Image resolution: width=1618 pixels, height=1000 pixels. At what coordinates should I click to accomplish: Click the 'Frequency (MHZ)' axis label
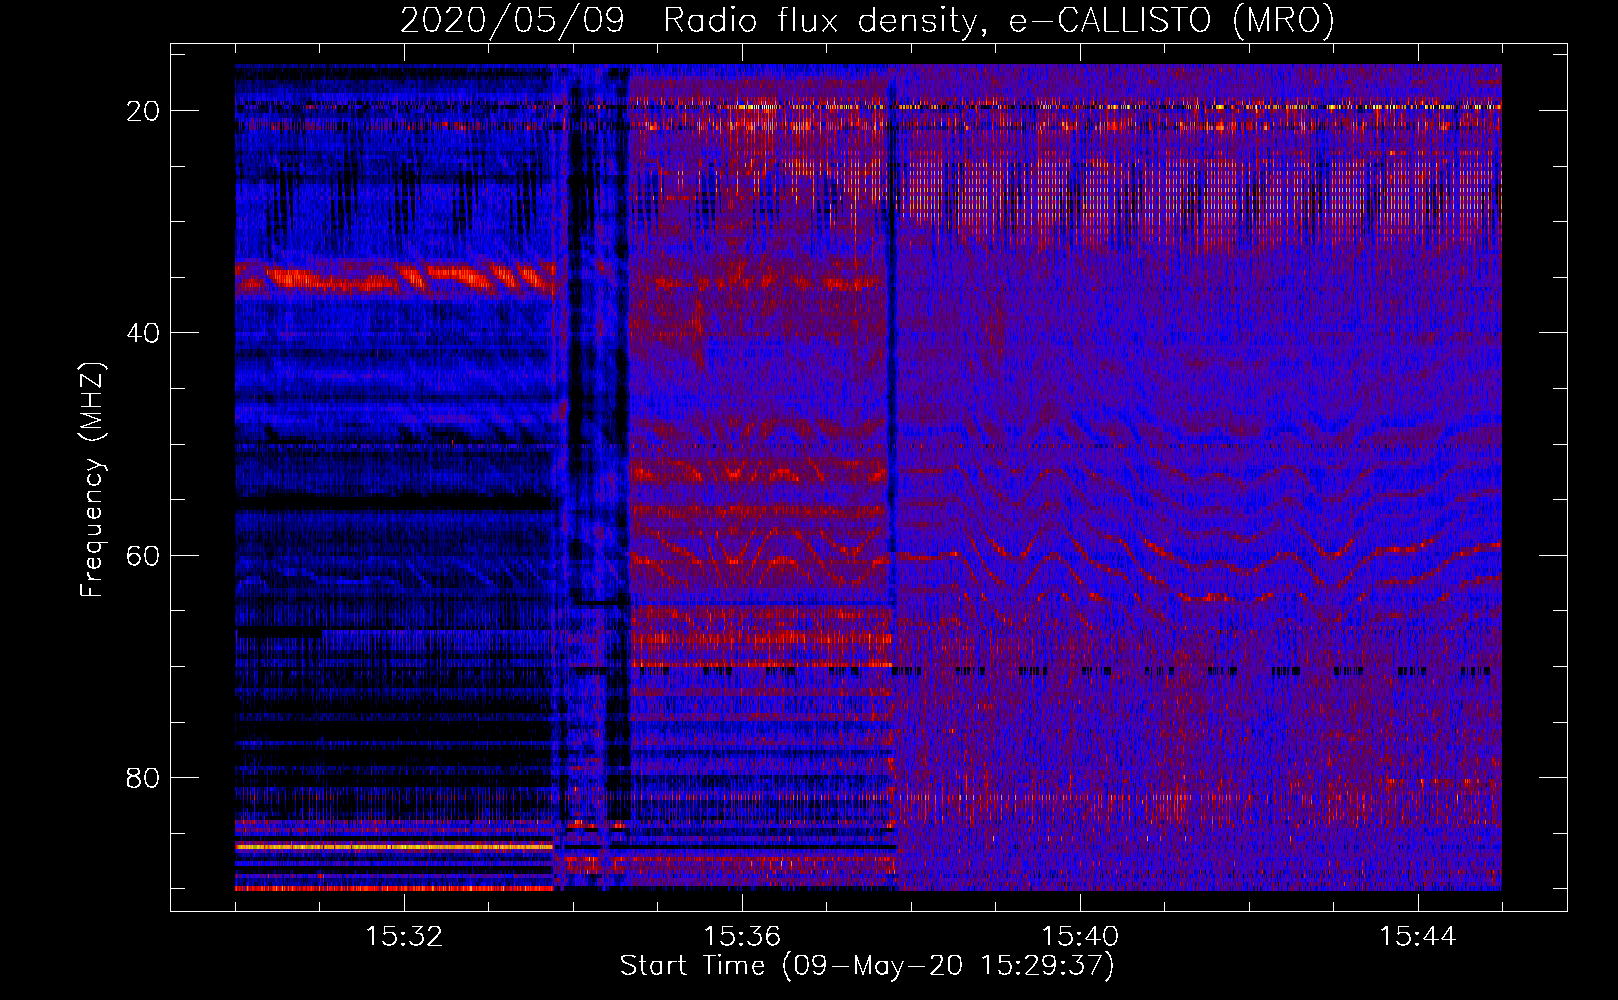92,480
